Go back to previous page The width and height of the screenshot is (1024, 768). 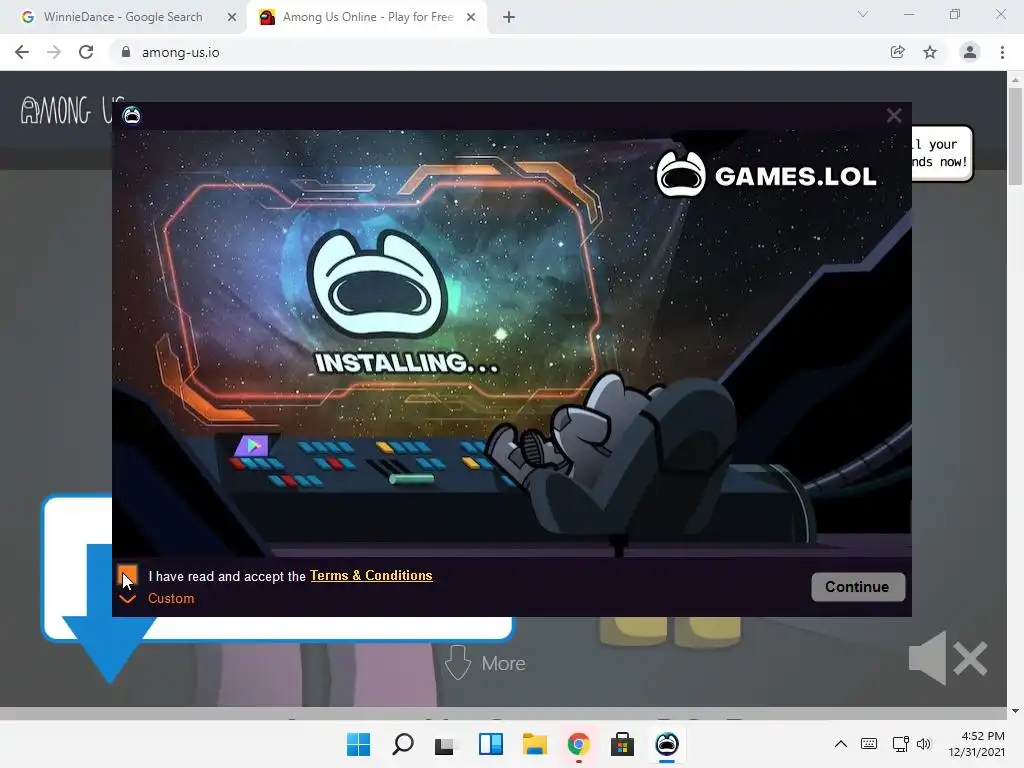pos(22,52)
